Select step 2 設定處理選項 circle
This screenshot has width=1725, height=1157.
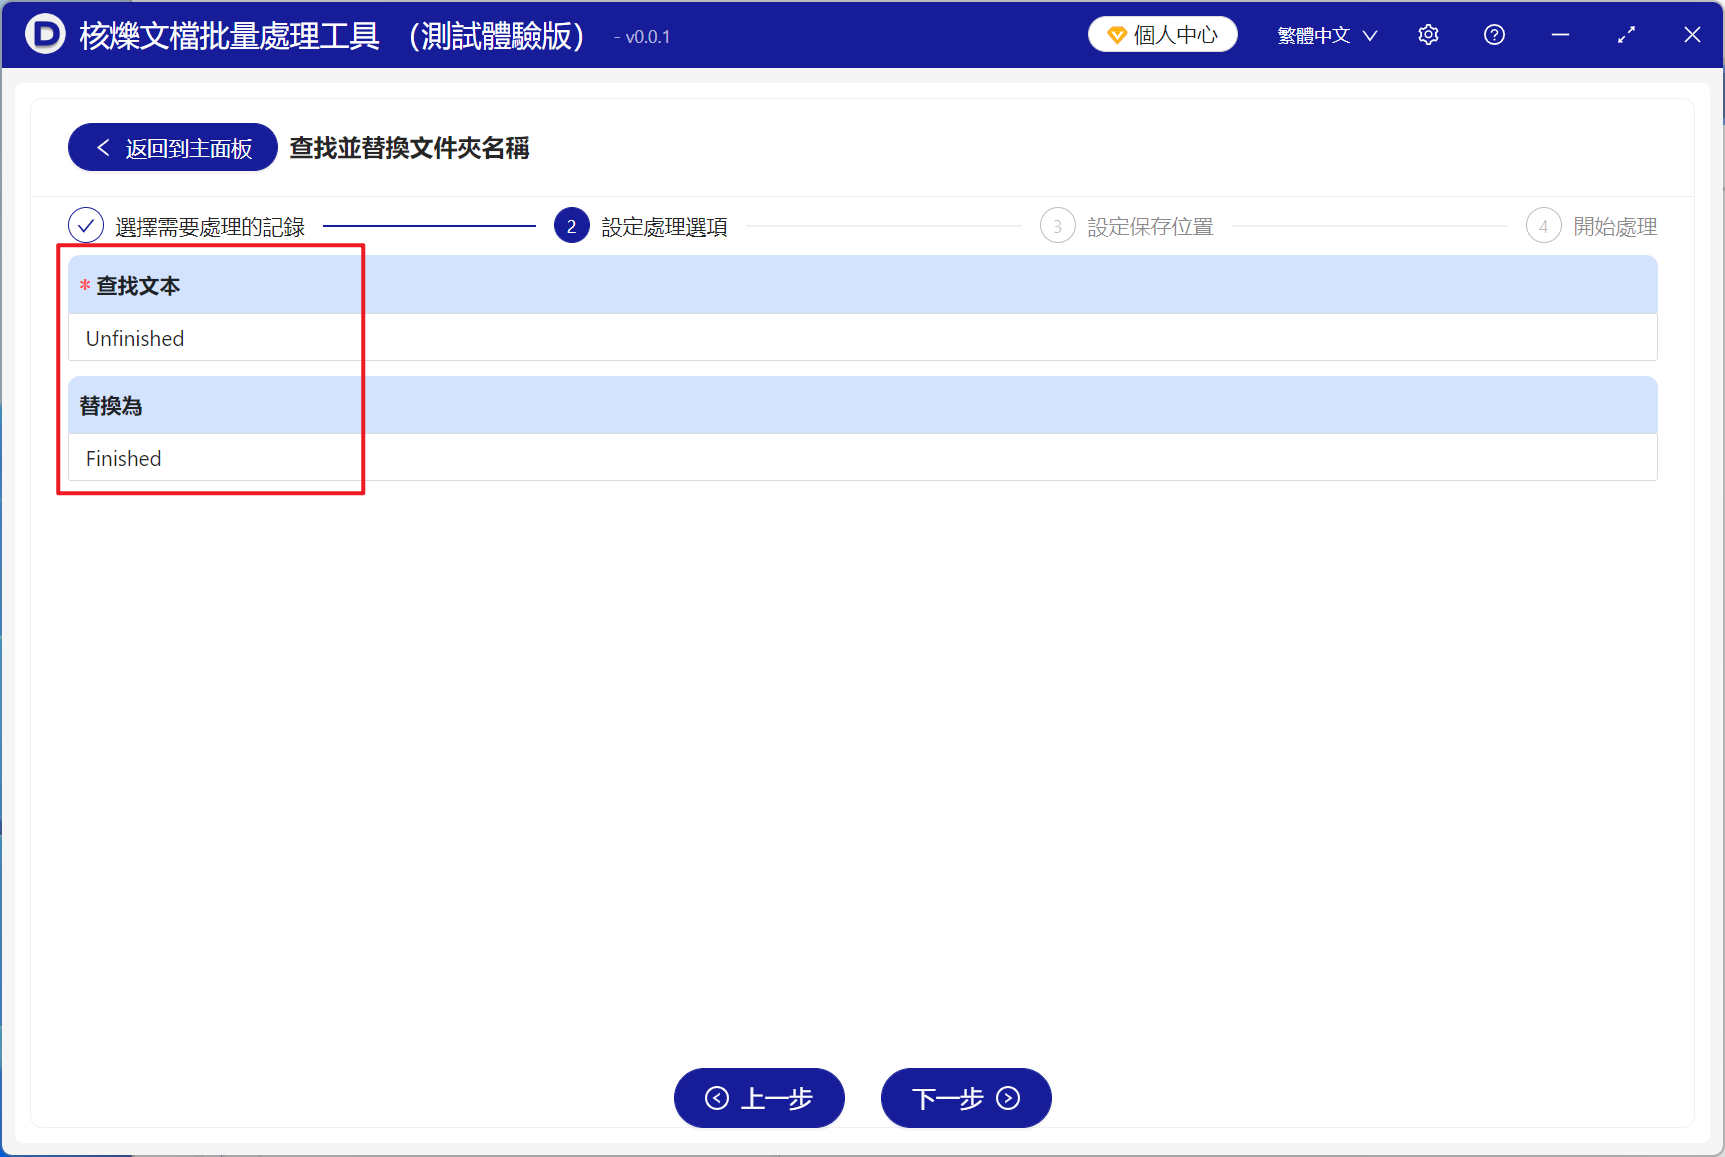571,226
